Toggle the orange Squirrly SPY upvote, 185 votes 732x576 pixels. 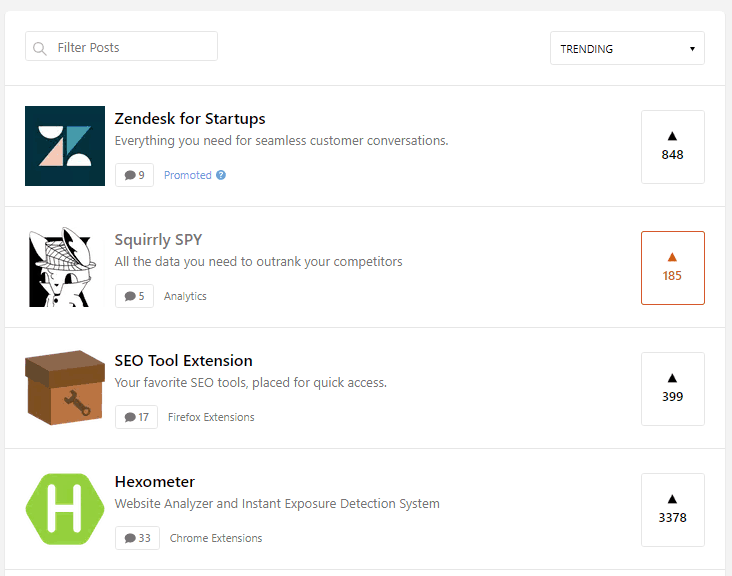(x=673, y=268)
